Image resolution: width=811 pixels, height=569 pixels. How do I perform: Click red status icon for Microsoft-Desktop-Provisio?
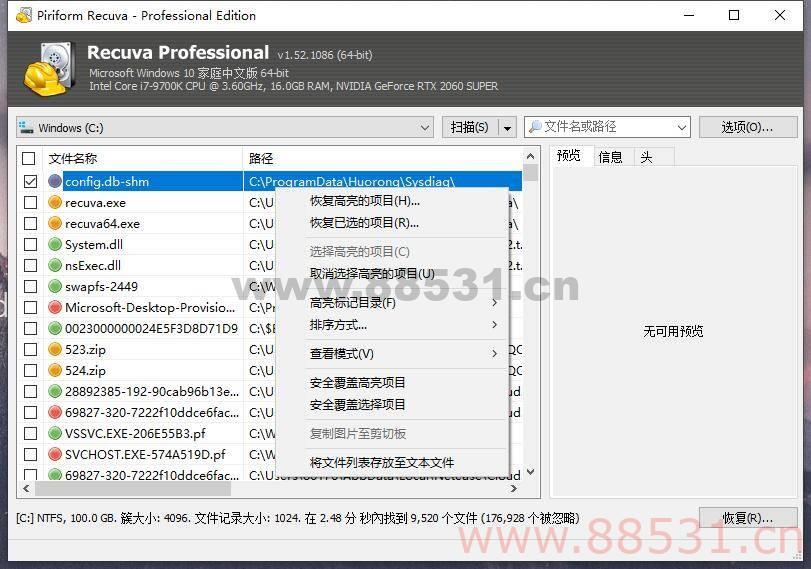click(55, 307)
